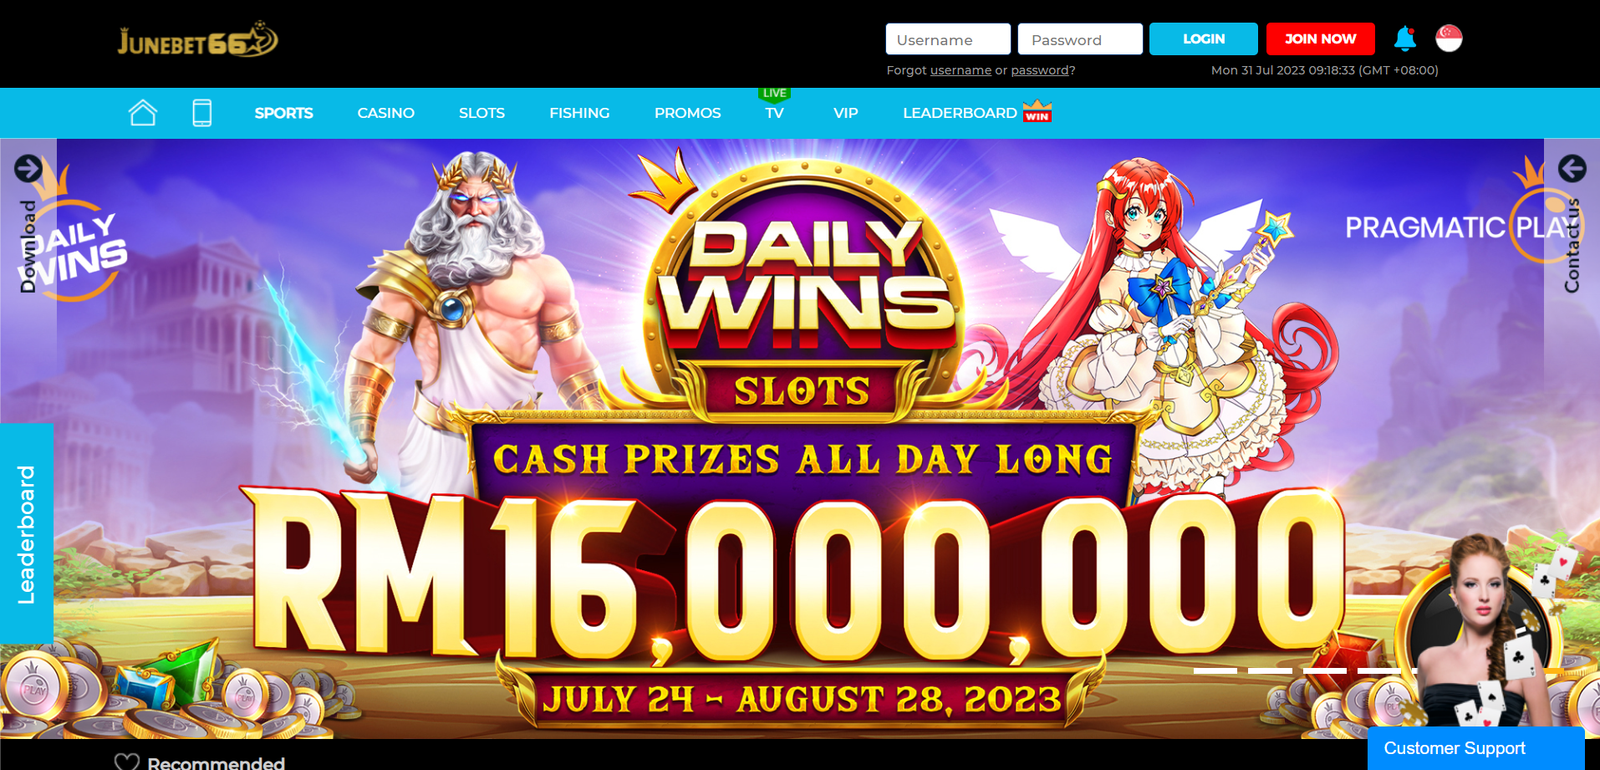
Task: Open the SPORTS menu
Action: pos(284,113)
